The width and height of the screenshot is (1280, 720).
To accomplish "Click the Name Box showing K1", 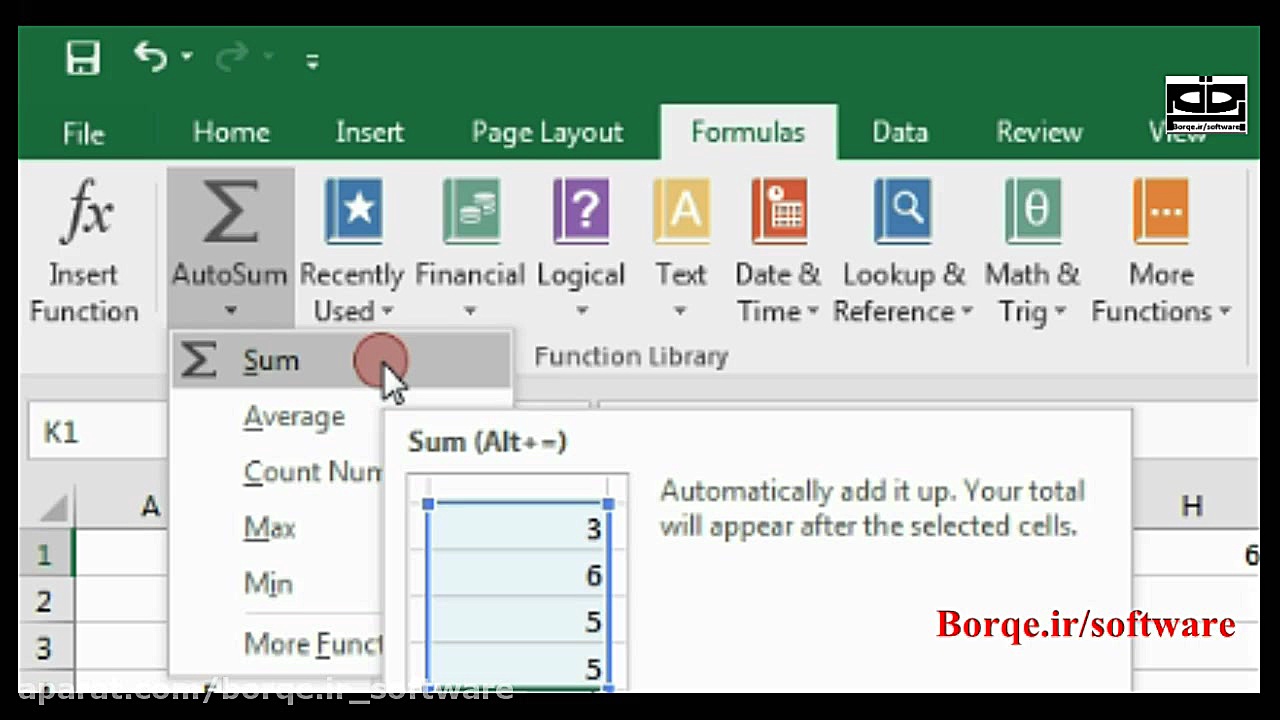I will click(x=98, y=432).
